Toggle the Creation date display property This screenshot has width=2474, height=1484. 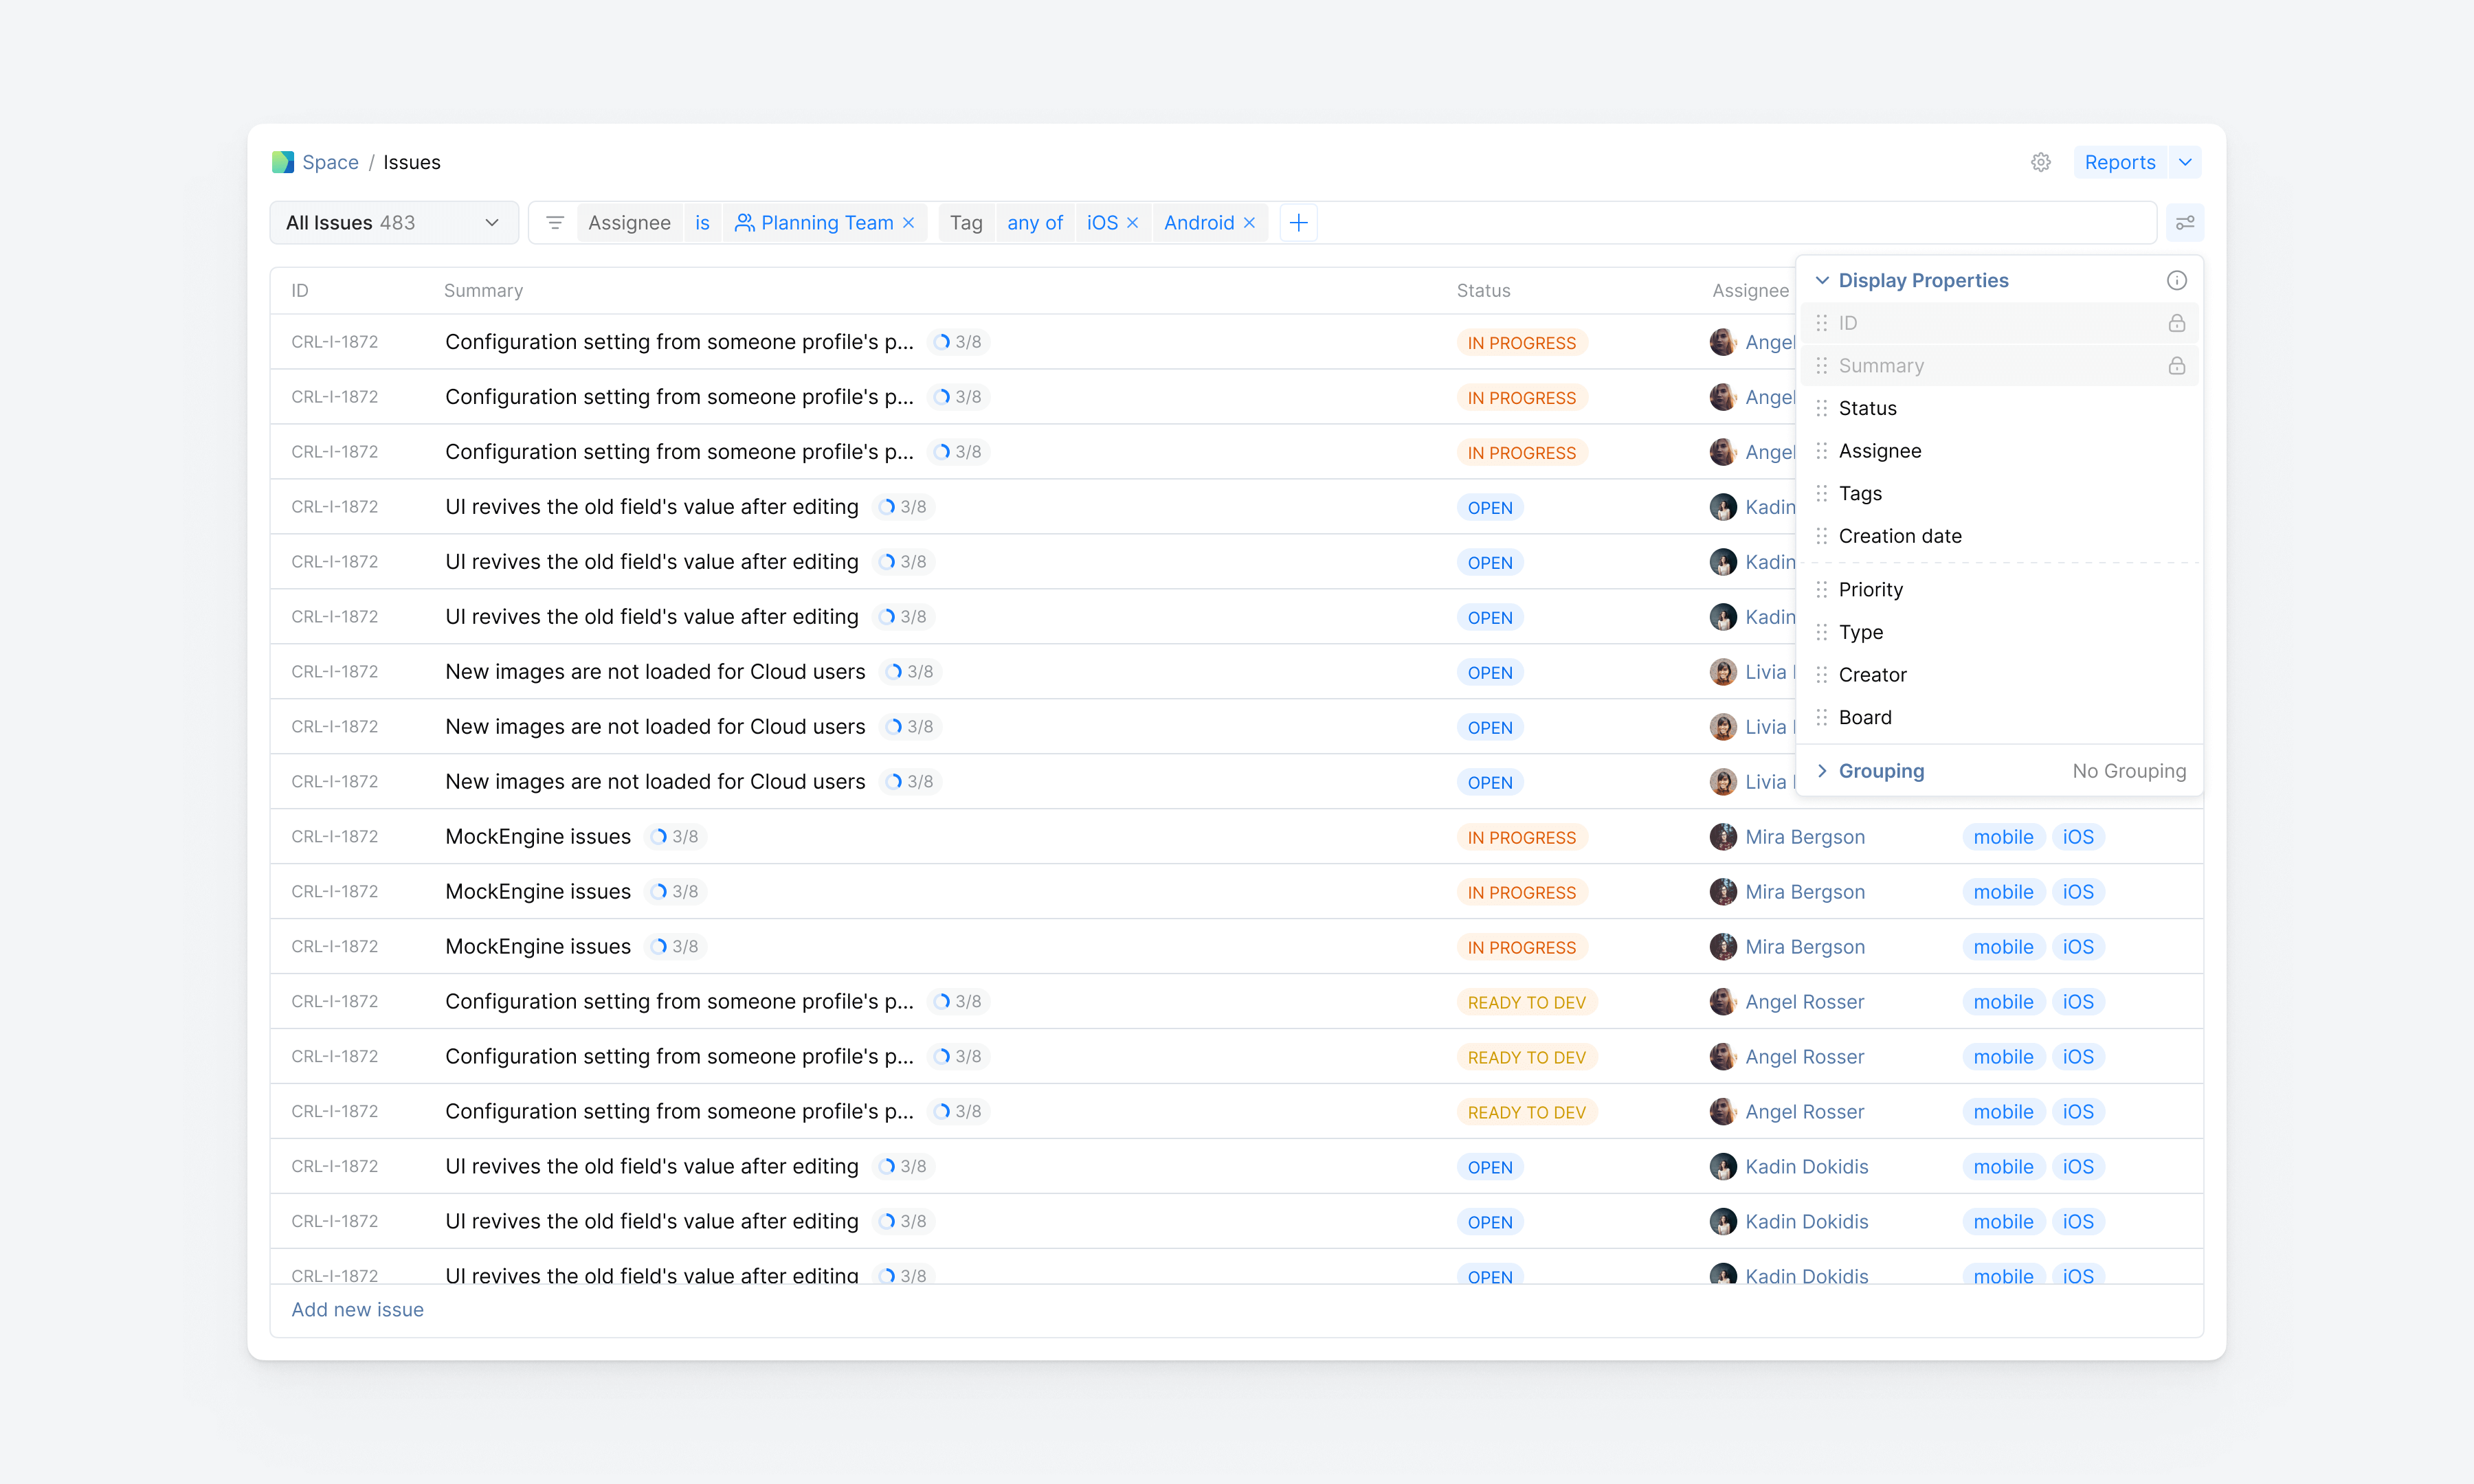click(1900, 535)
